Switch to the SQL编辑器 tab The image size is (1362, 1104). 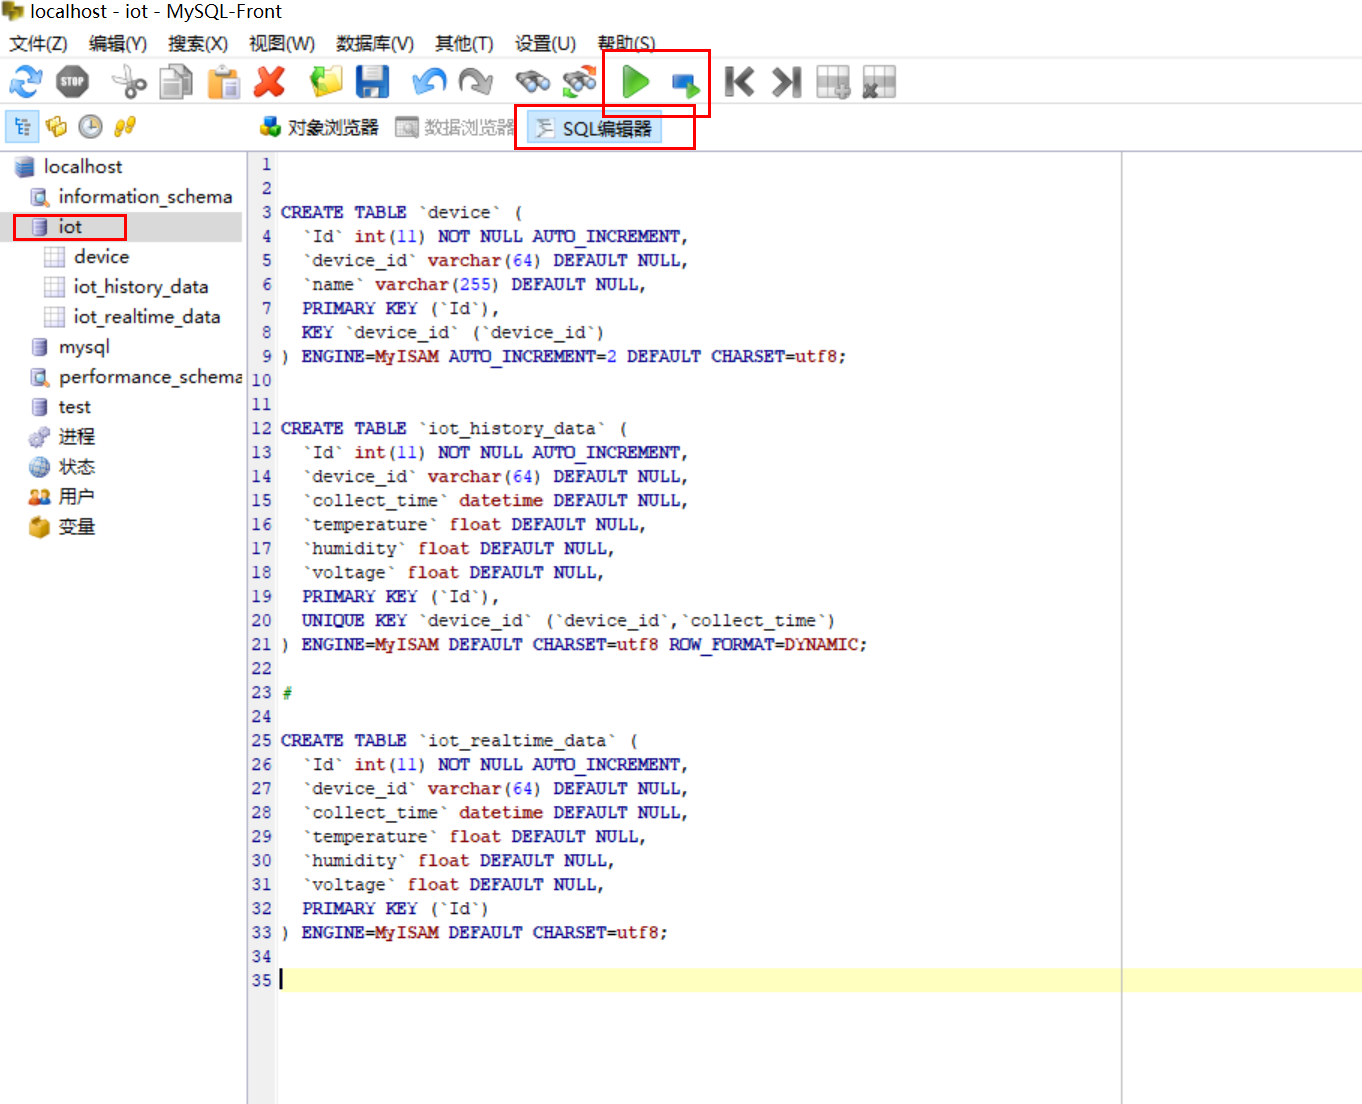click(594, 129)
